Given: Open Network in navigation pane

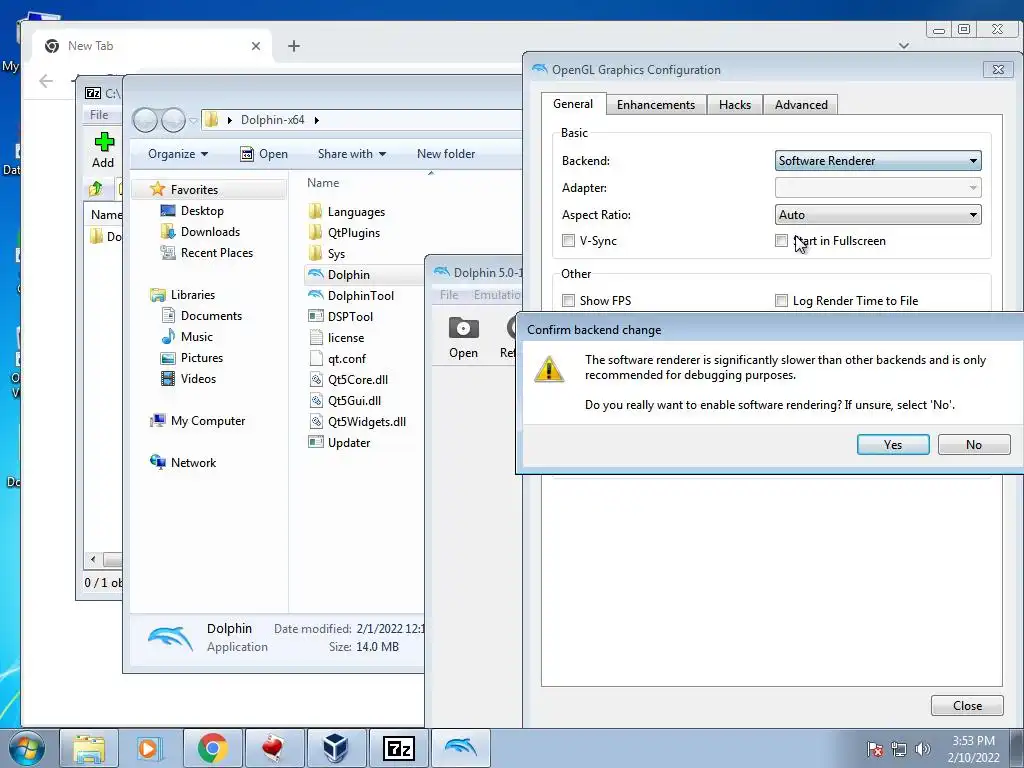Looking at the screenshot, I should click(x=193, y=463).
